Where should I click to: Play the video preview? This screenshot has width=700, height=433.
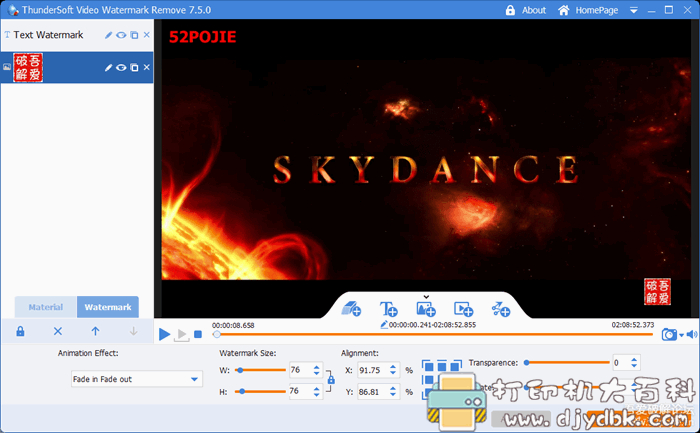tap(164, 334)
